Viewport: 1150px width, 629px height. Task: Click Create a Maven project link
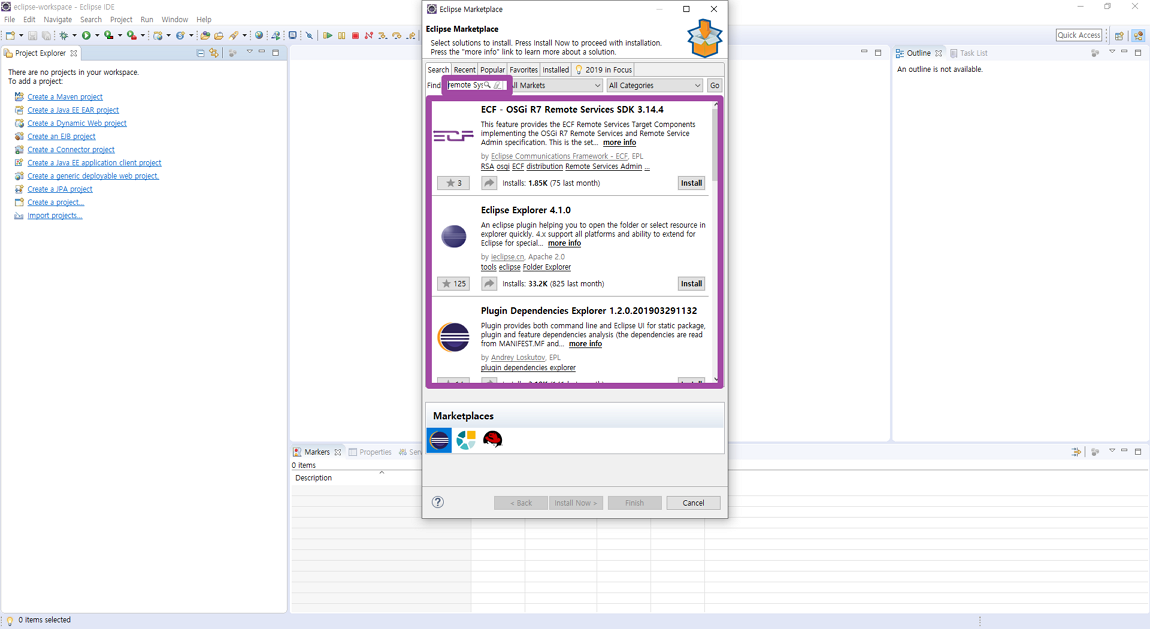[65, 97]
